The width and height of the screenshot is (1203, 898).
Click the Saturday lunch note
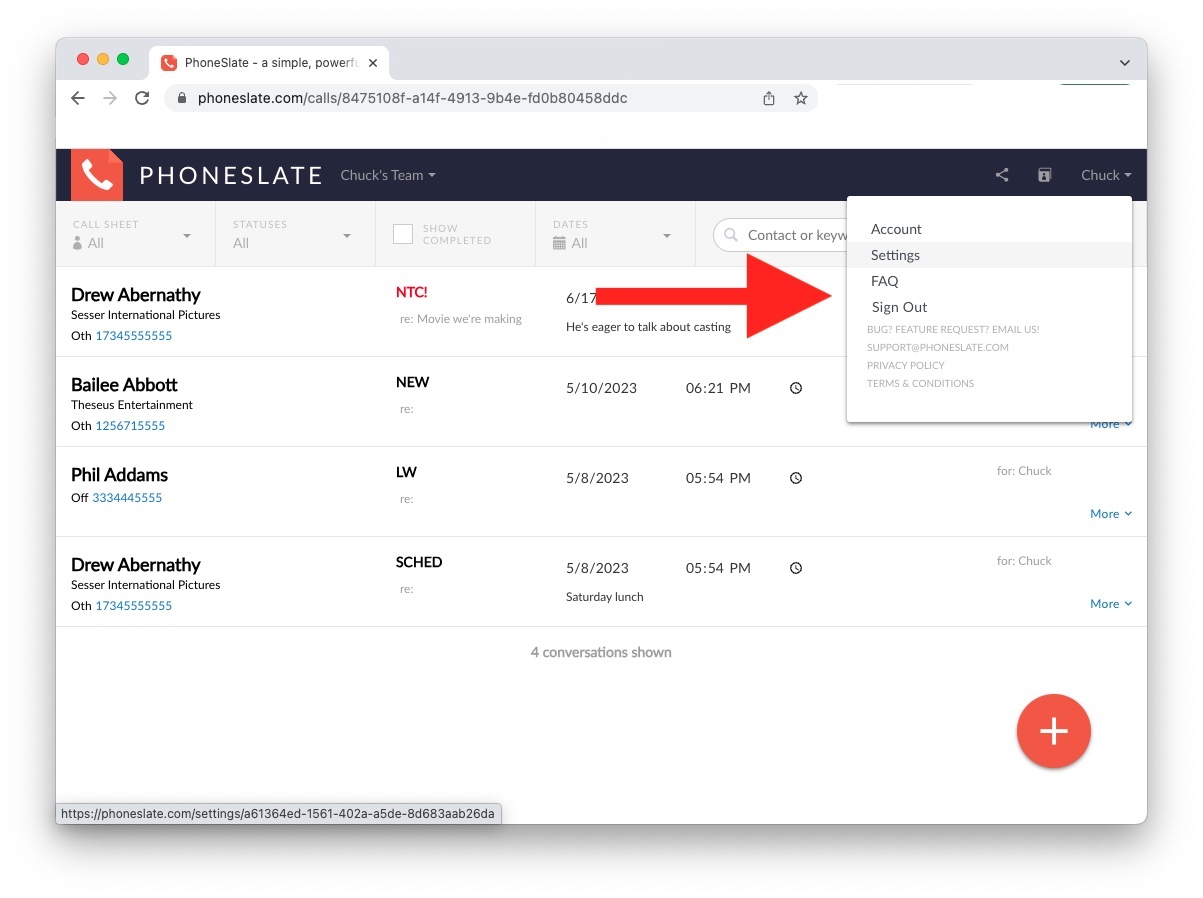coord(605,597)
